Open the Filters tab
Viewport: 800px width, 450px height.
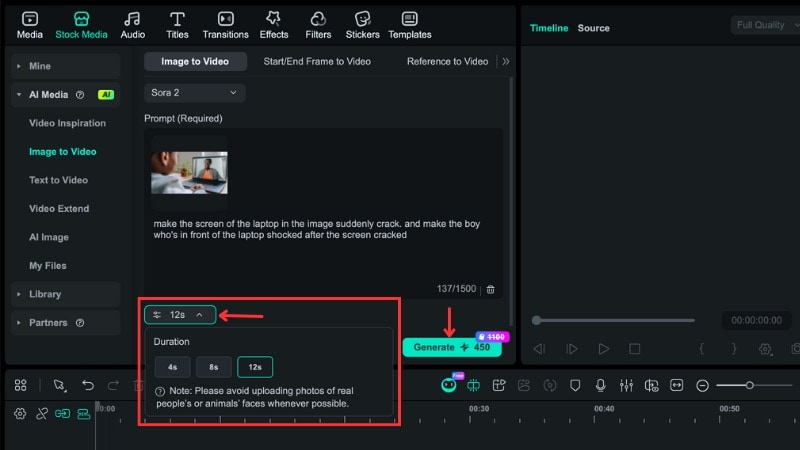coord(318,26)
